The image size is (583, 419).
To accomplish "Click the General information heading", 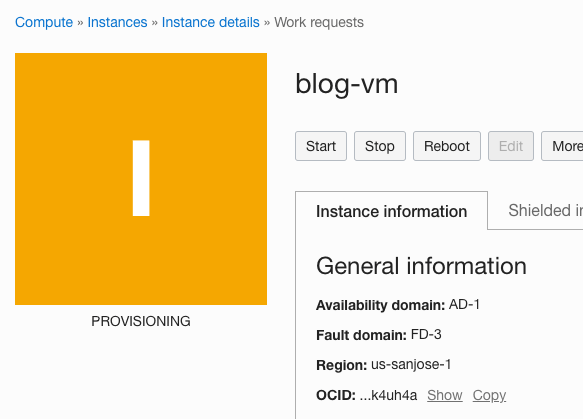I will (421, 266).
